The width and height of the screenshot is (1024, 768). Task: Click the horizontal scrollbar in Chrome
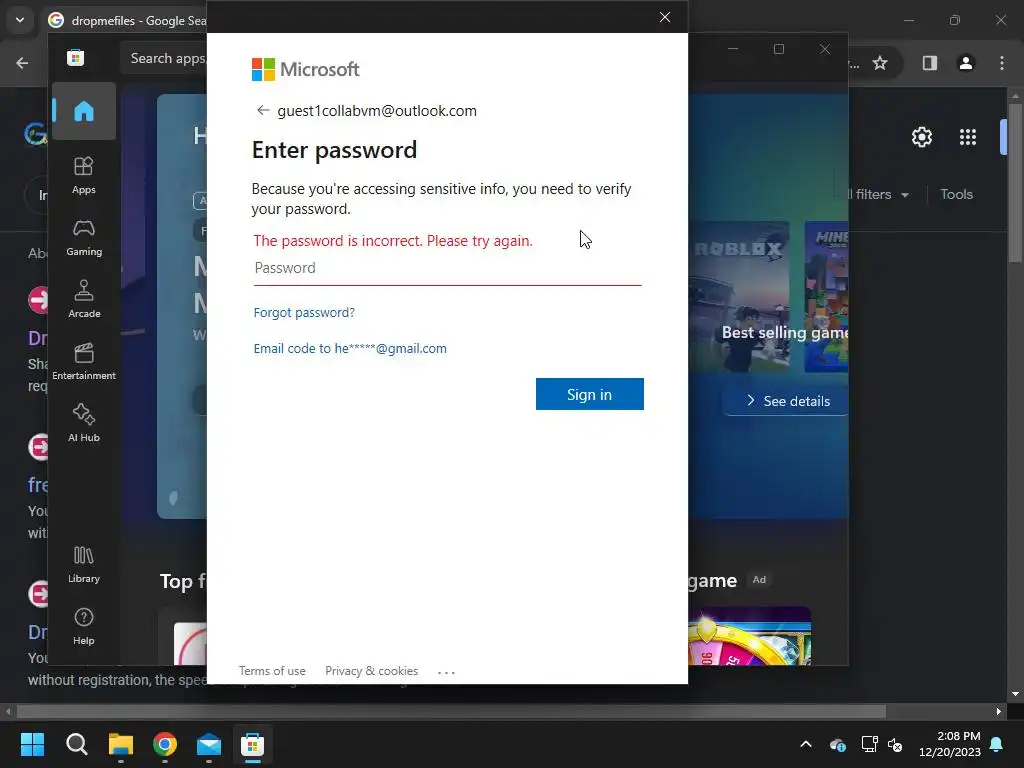(x=451, y=711)
